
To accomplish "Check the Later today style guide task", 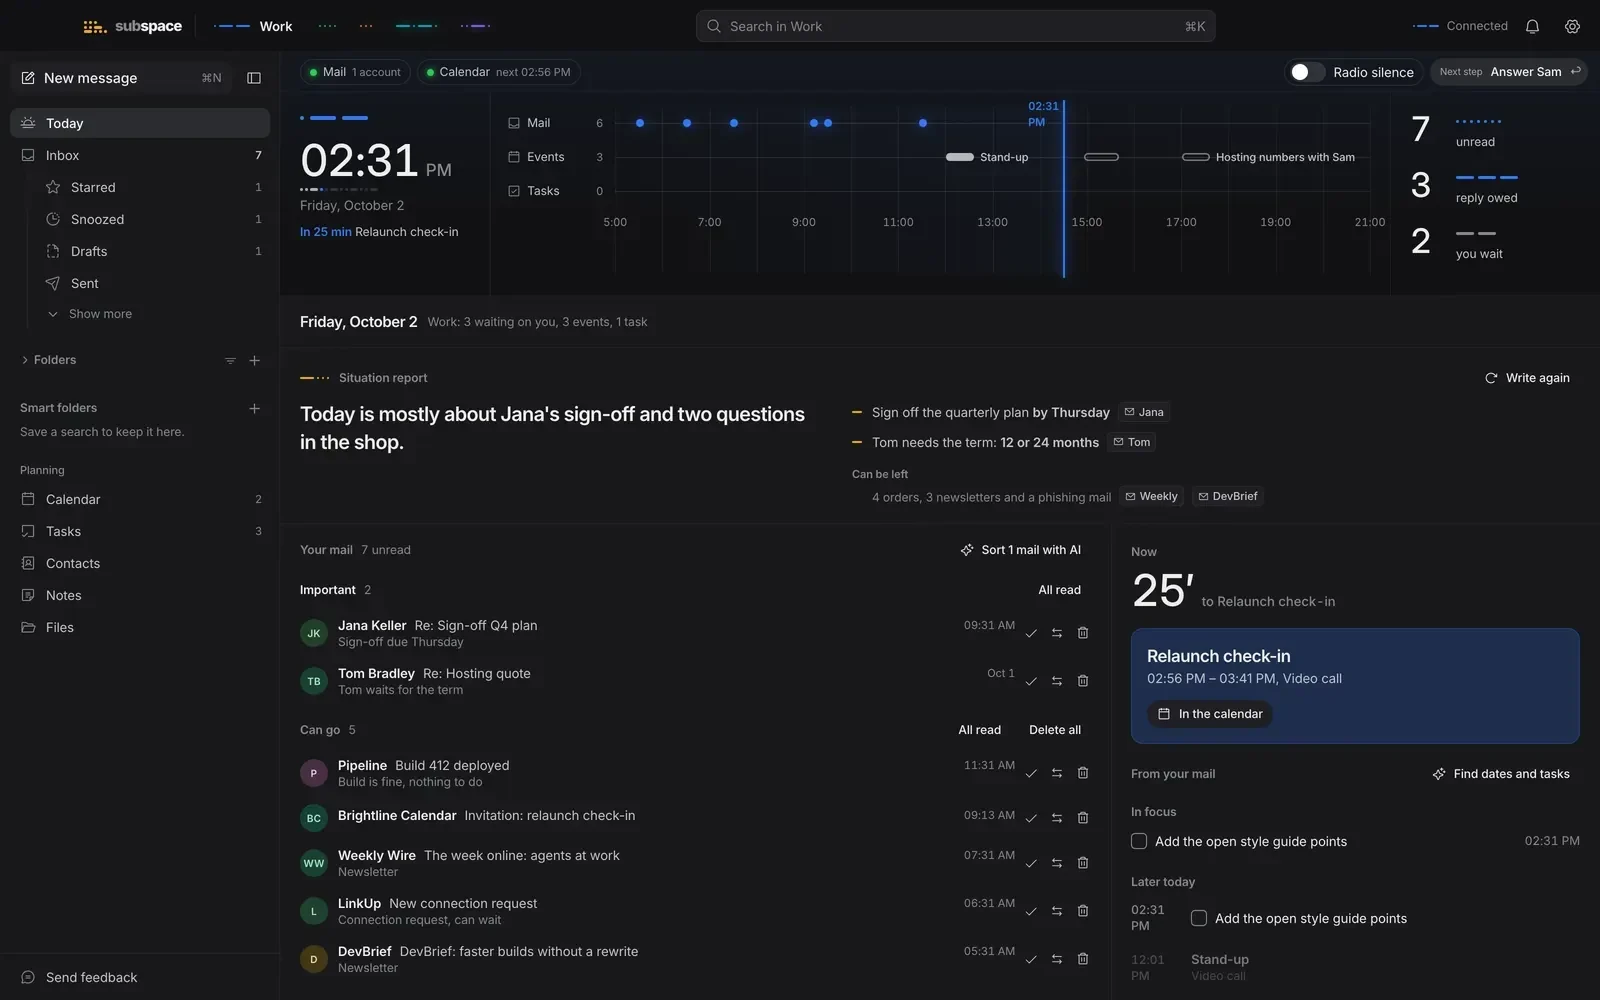I will tap(1199, 918).
